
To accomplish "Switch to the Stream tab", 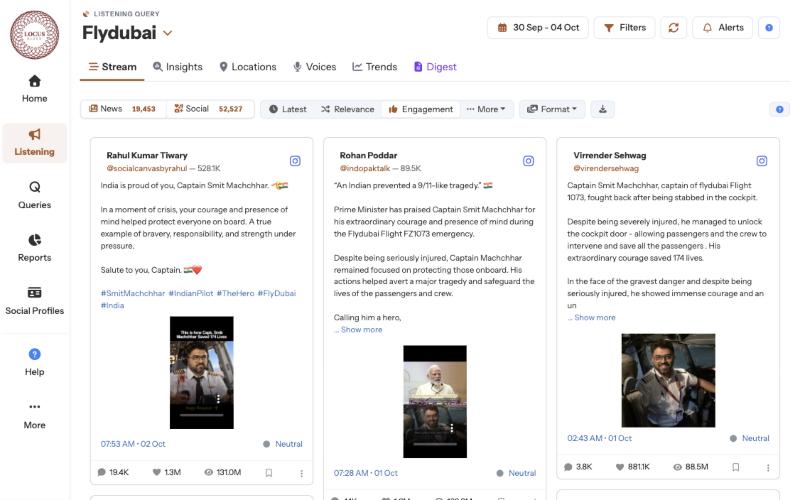I will [x=112, y=67].
